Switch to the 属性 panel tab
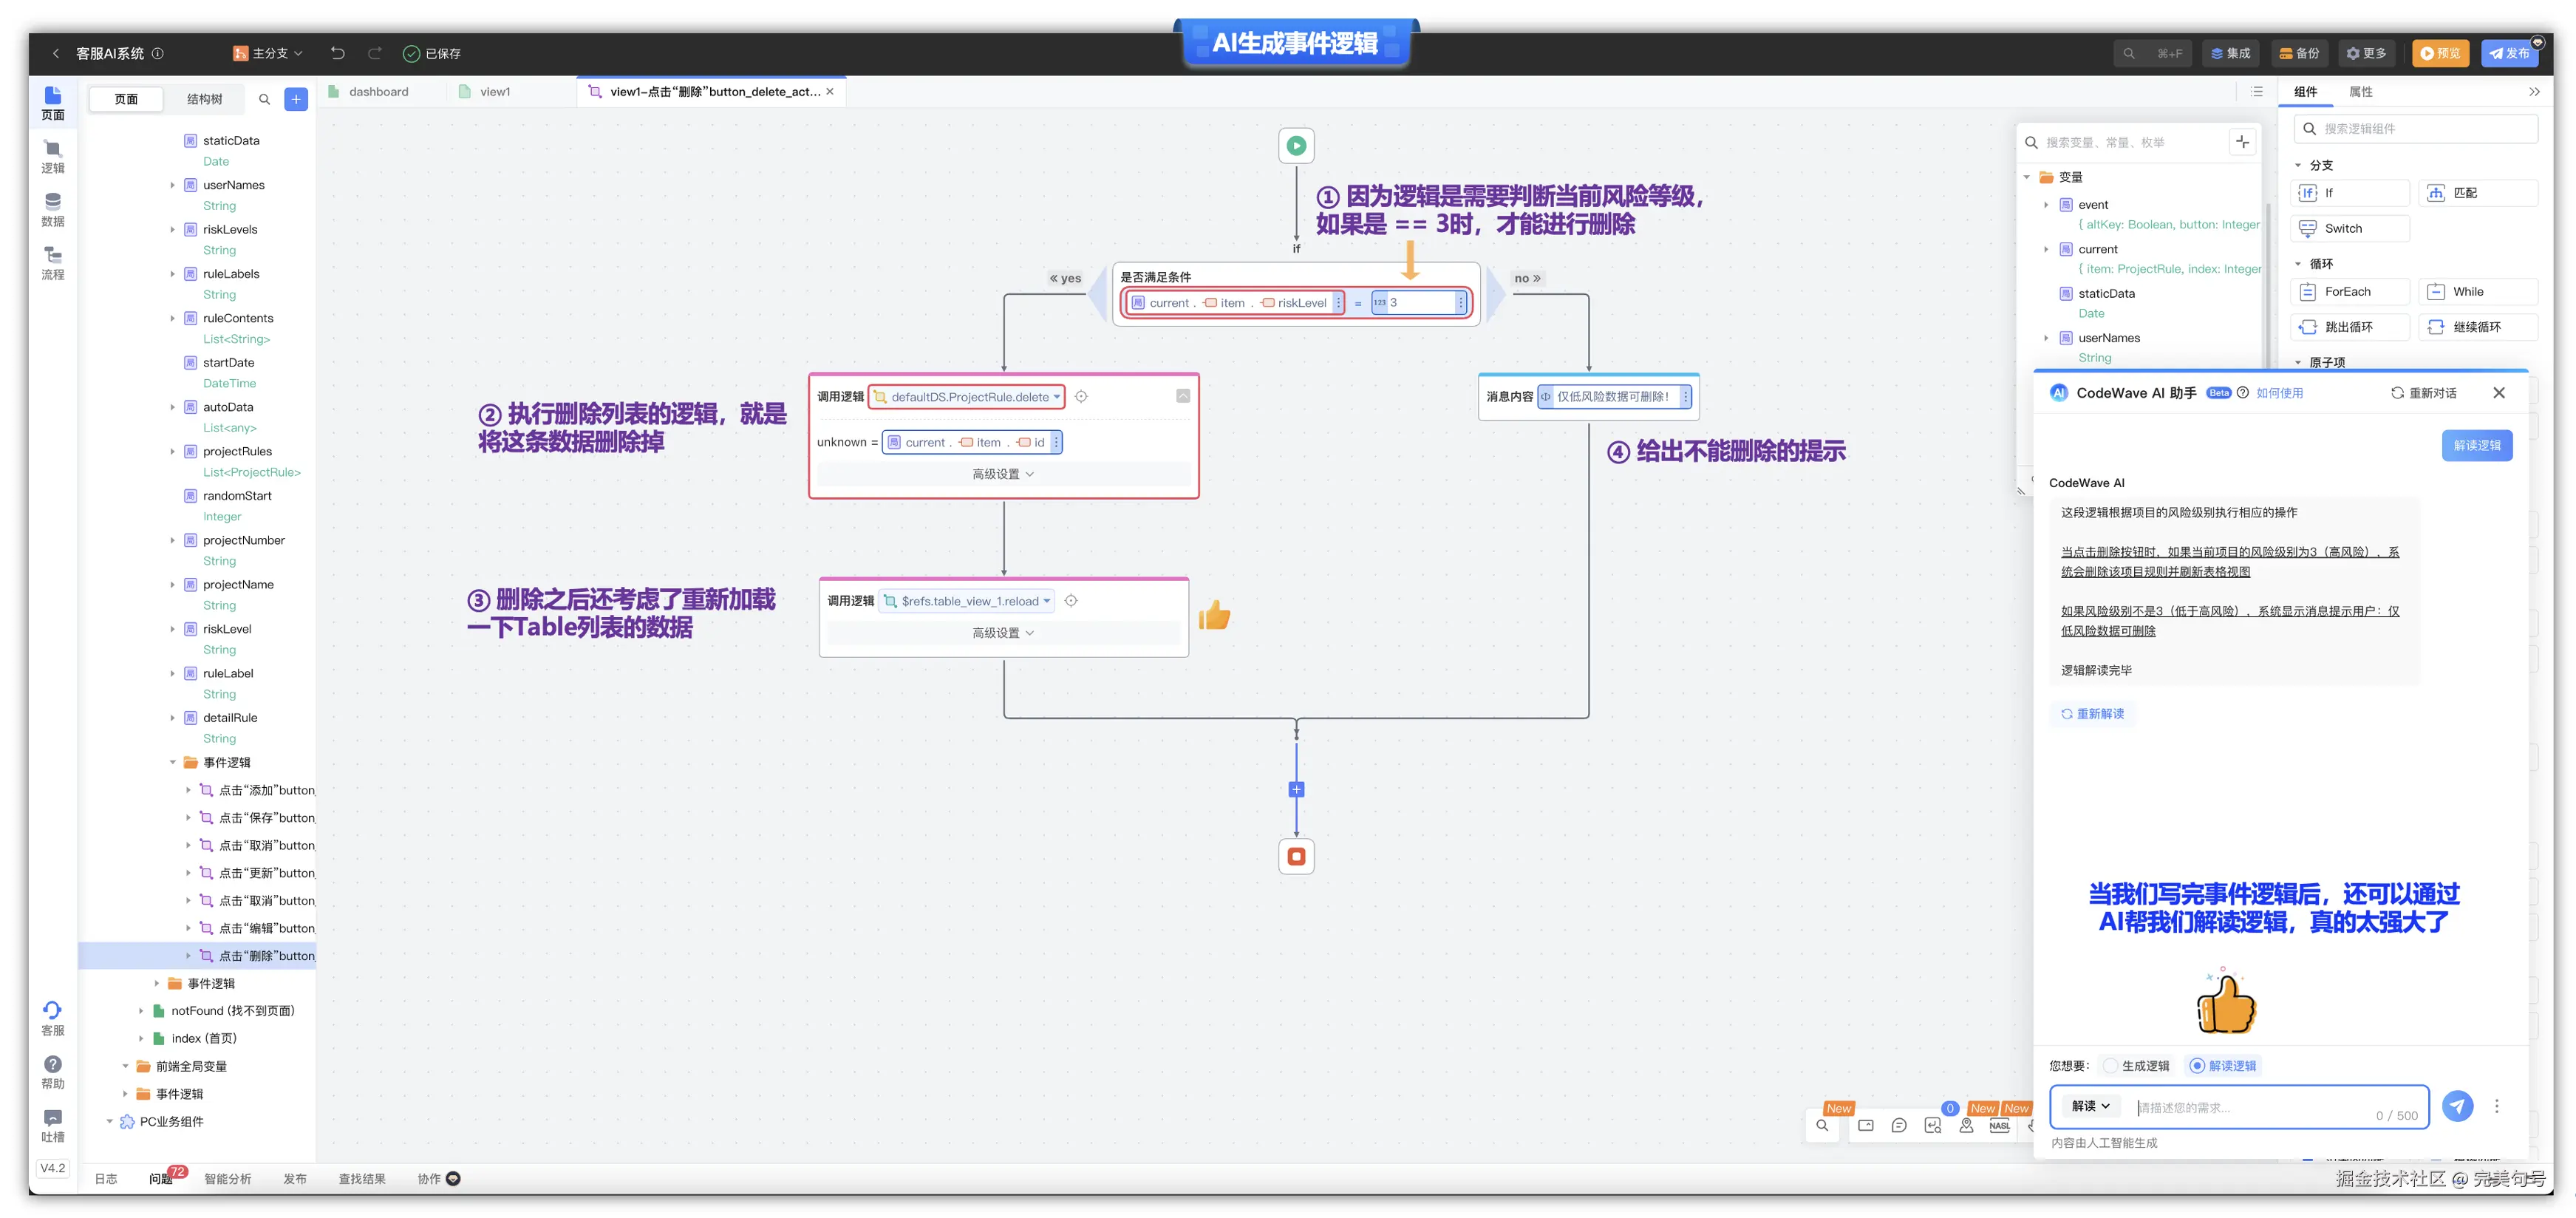This screenshot has height=1218, width=2576. point(2360,92)
